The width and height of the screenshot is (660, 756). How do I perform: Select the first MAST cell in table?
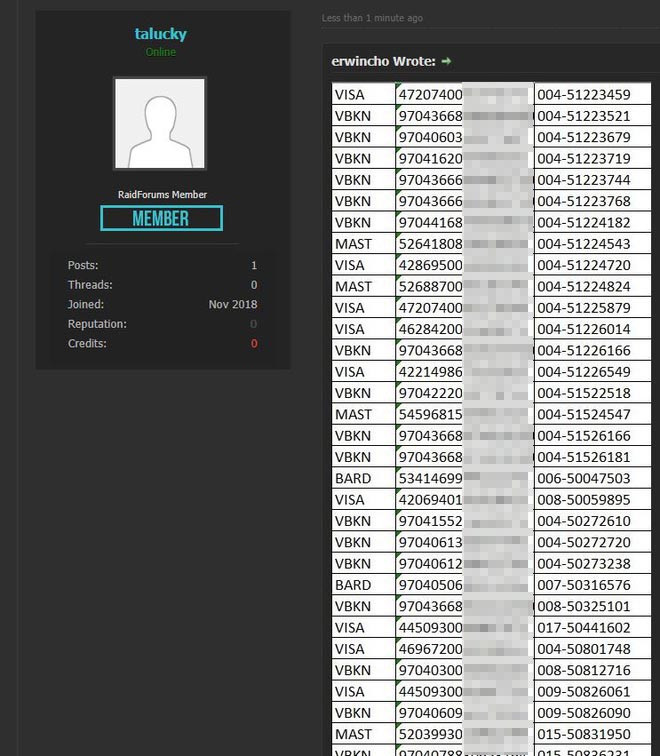[353, 244]
